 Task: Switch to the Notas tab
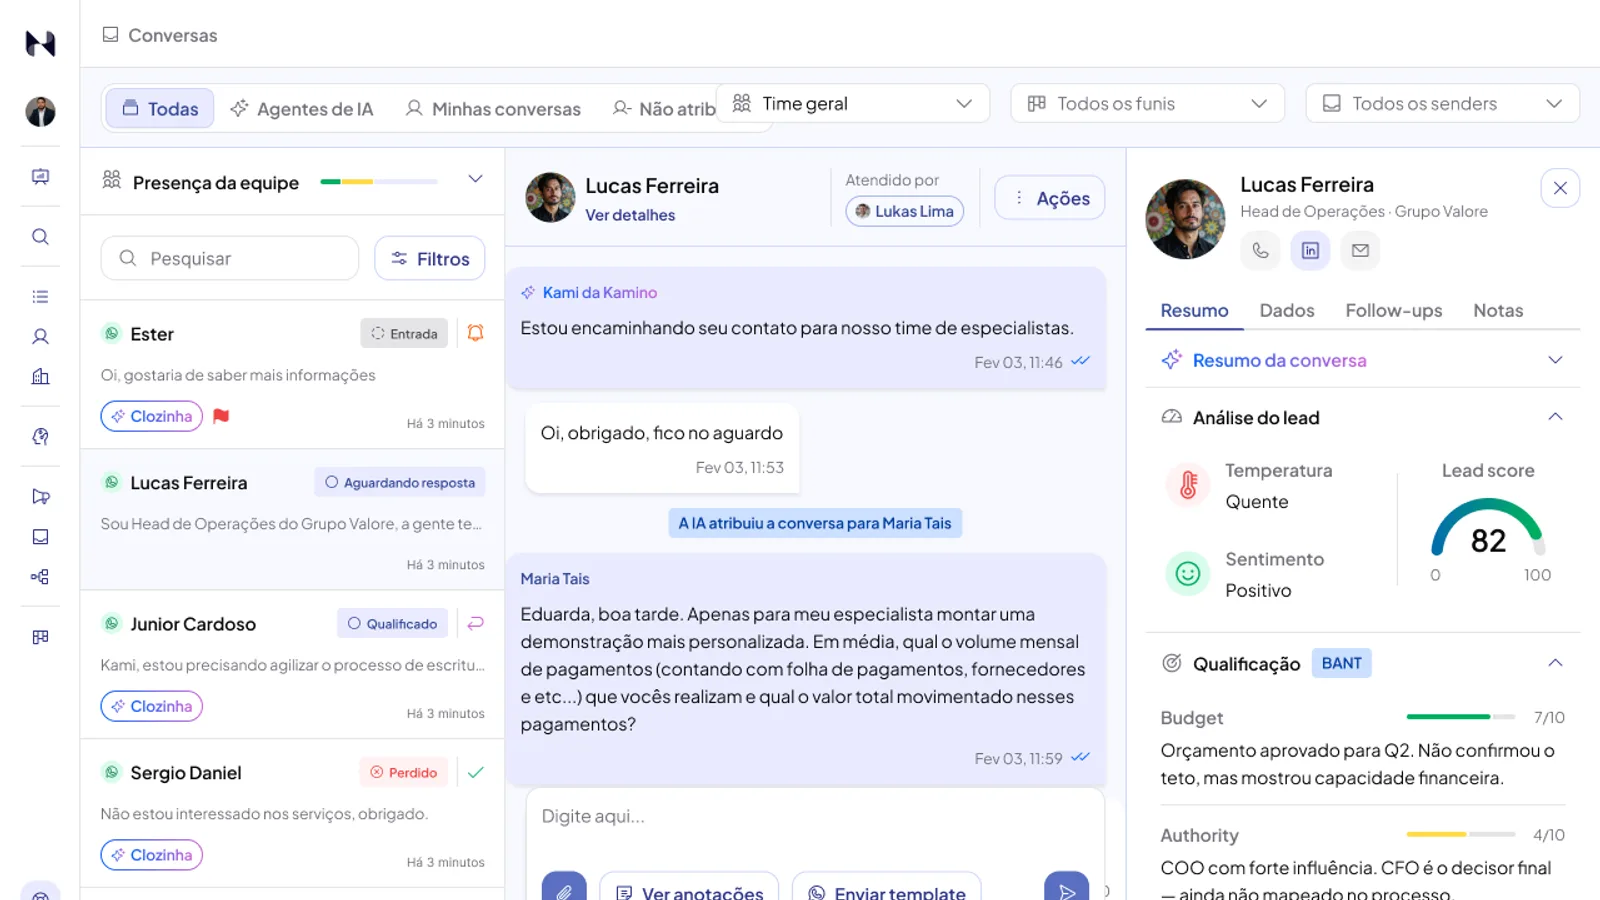pyautogui.click(x=1498, y=311)
